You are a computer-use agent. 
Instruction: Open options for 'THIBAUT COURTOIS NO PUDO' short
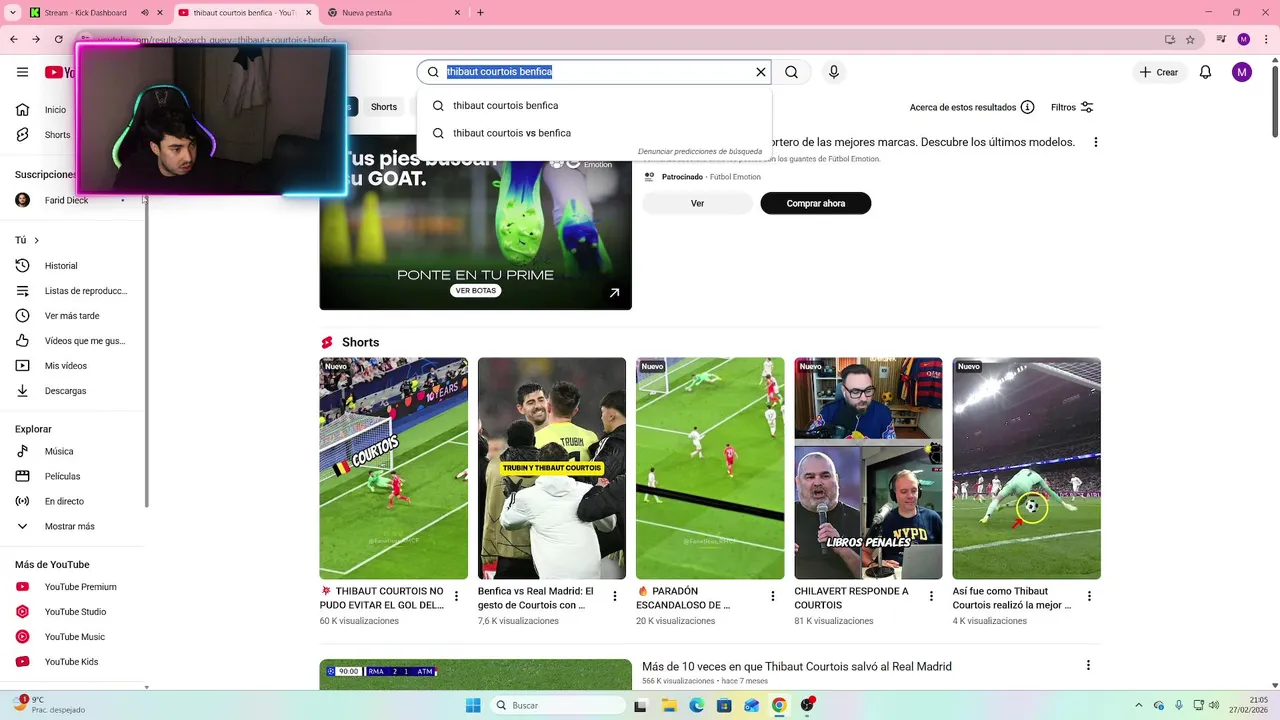pos(456,596)
